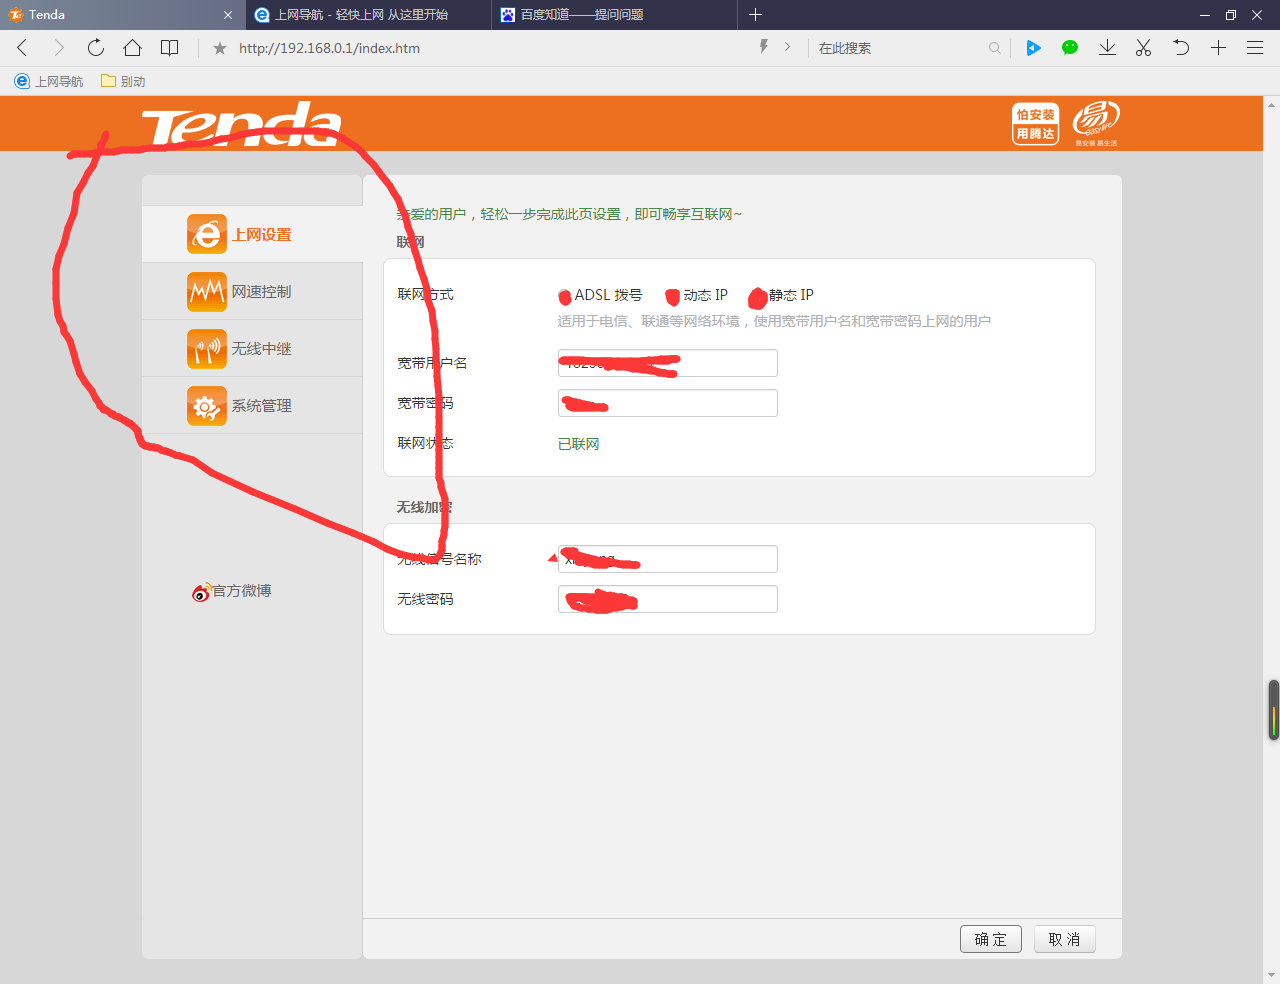The image size is (1280, 984).
Task: Close the Tenda tab
Action: pyautogui.click(x=228, y=15)
